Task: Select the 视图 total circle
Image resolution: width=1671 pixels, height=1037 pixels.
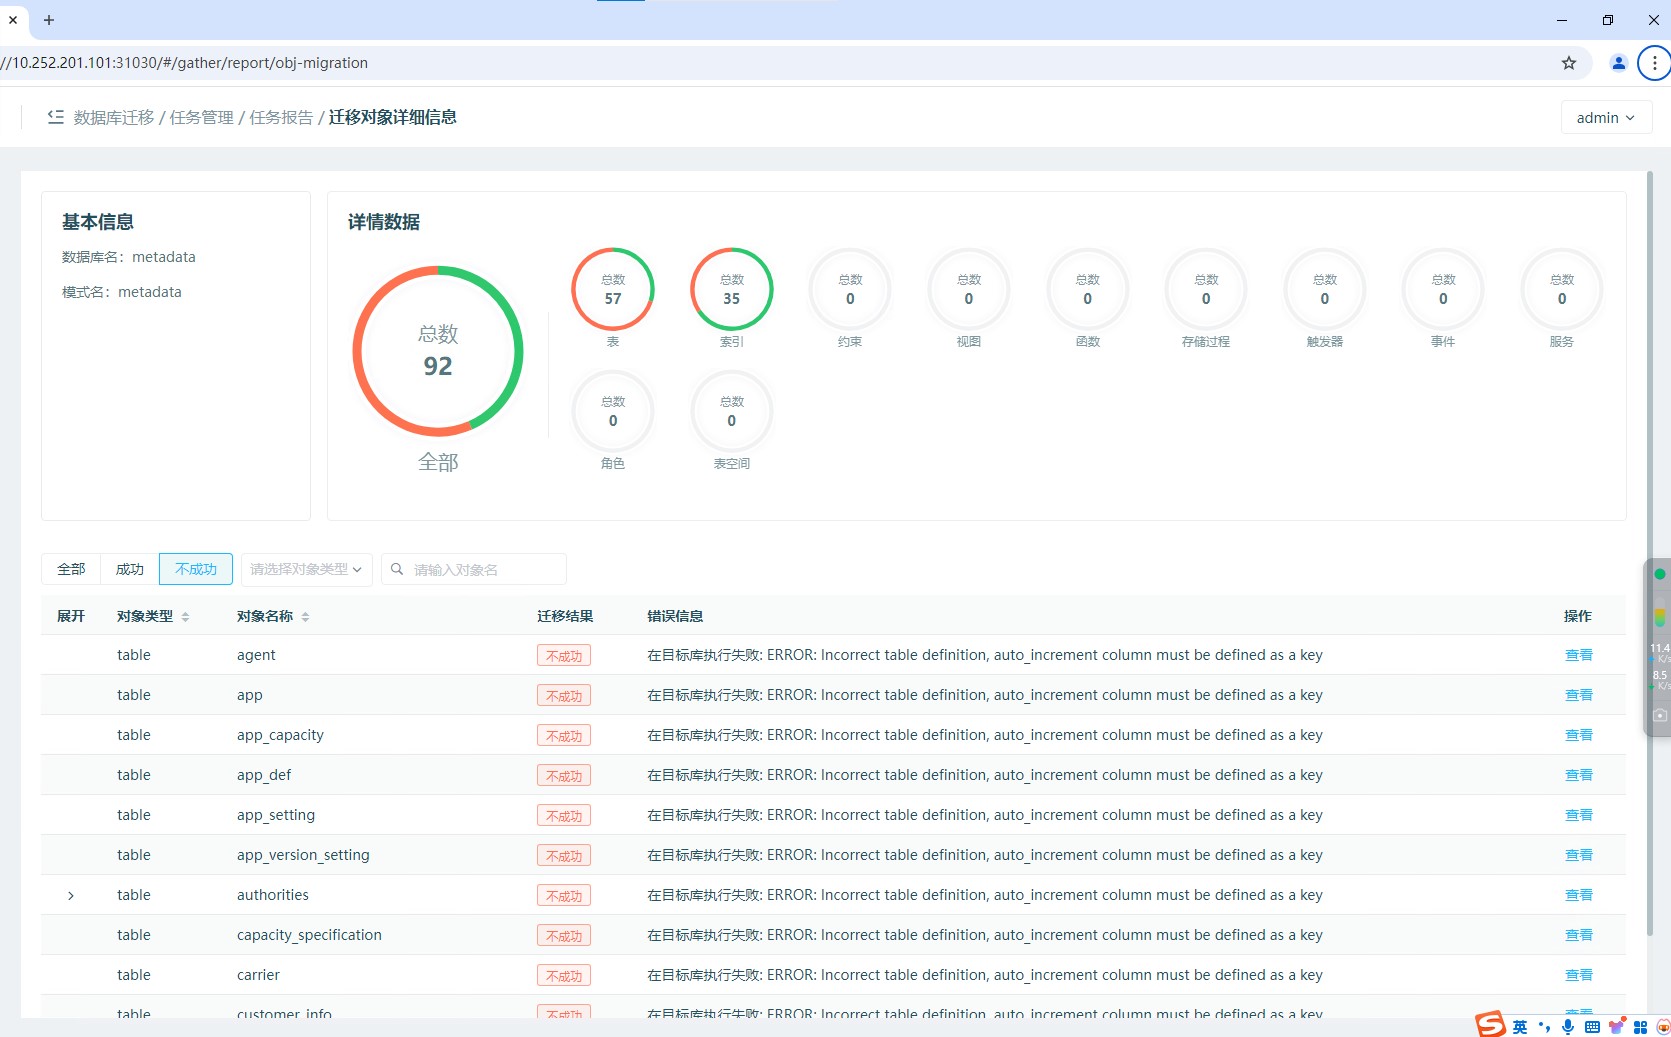Action: point(969,289)
